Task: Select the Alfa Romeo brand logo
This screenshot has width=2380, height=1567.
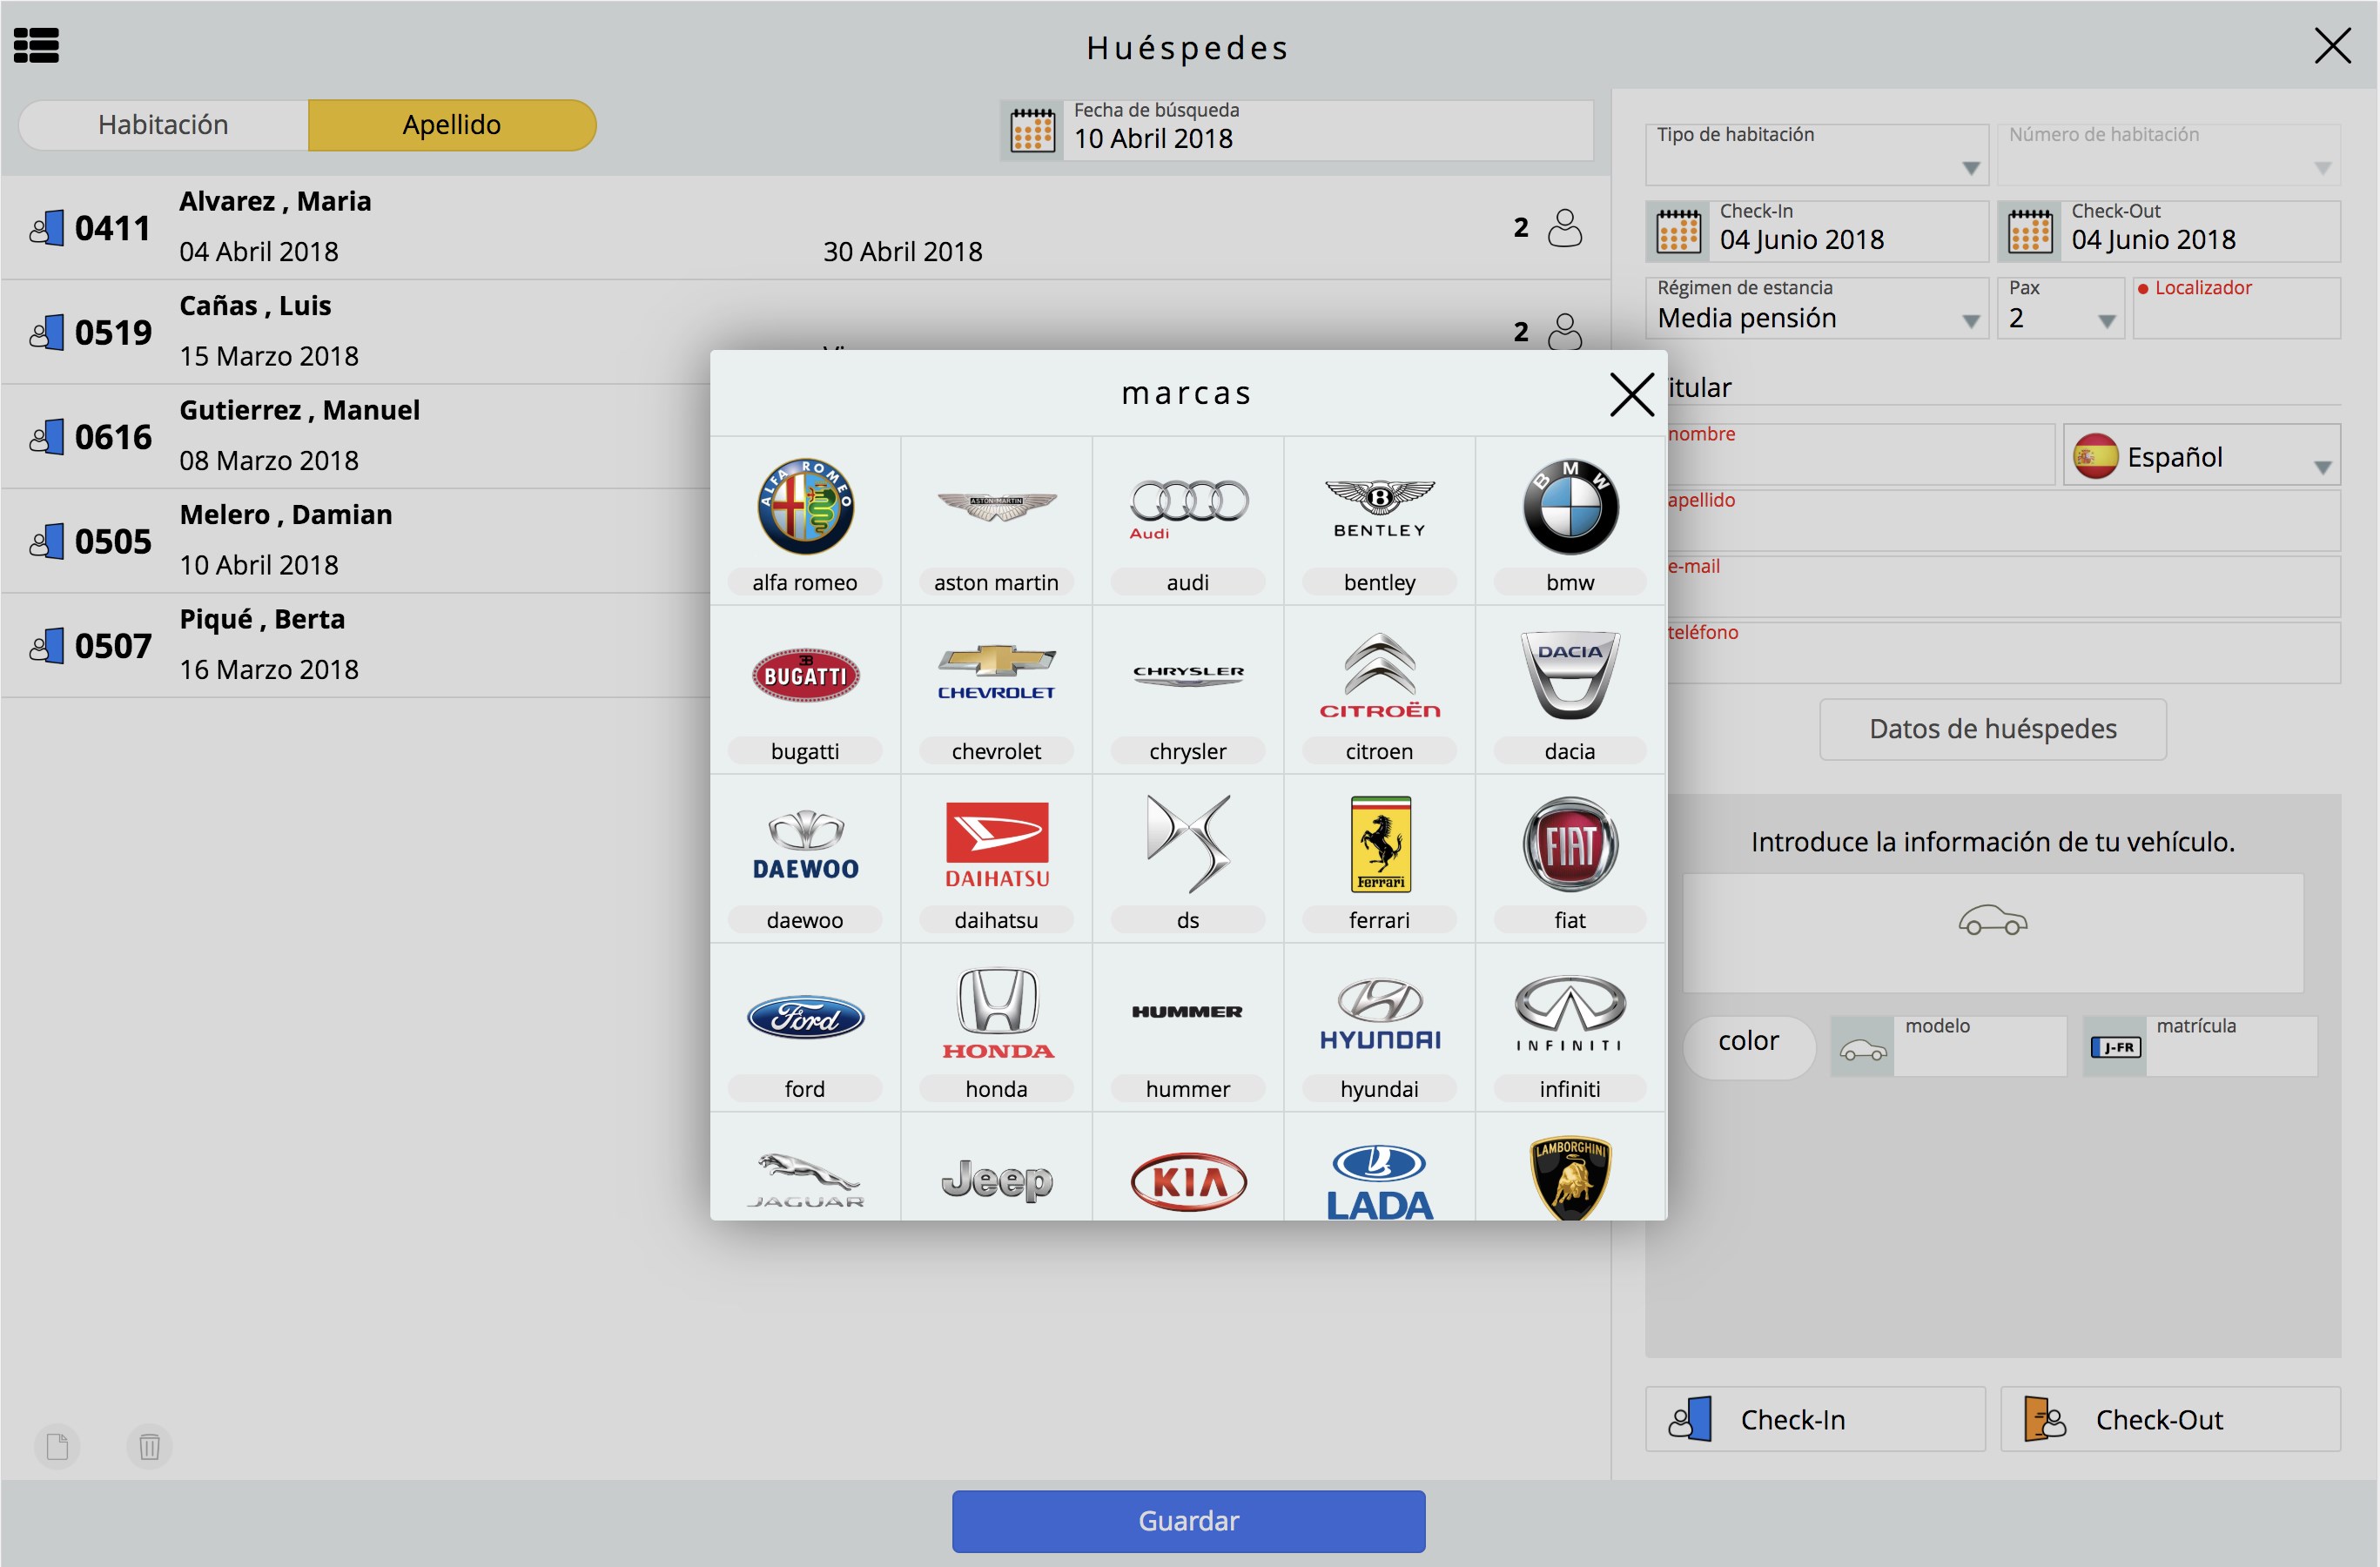Action: pyautogui.click(x=805, y=507)
